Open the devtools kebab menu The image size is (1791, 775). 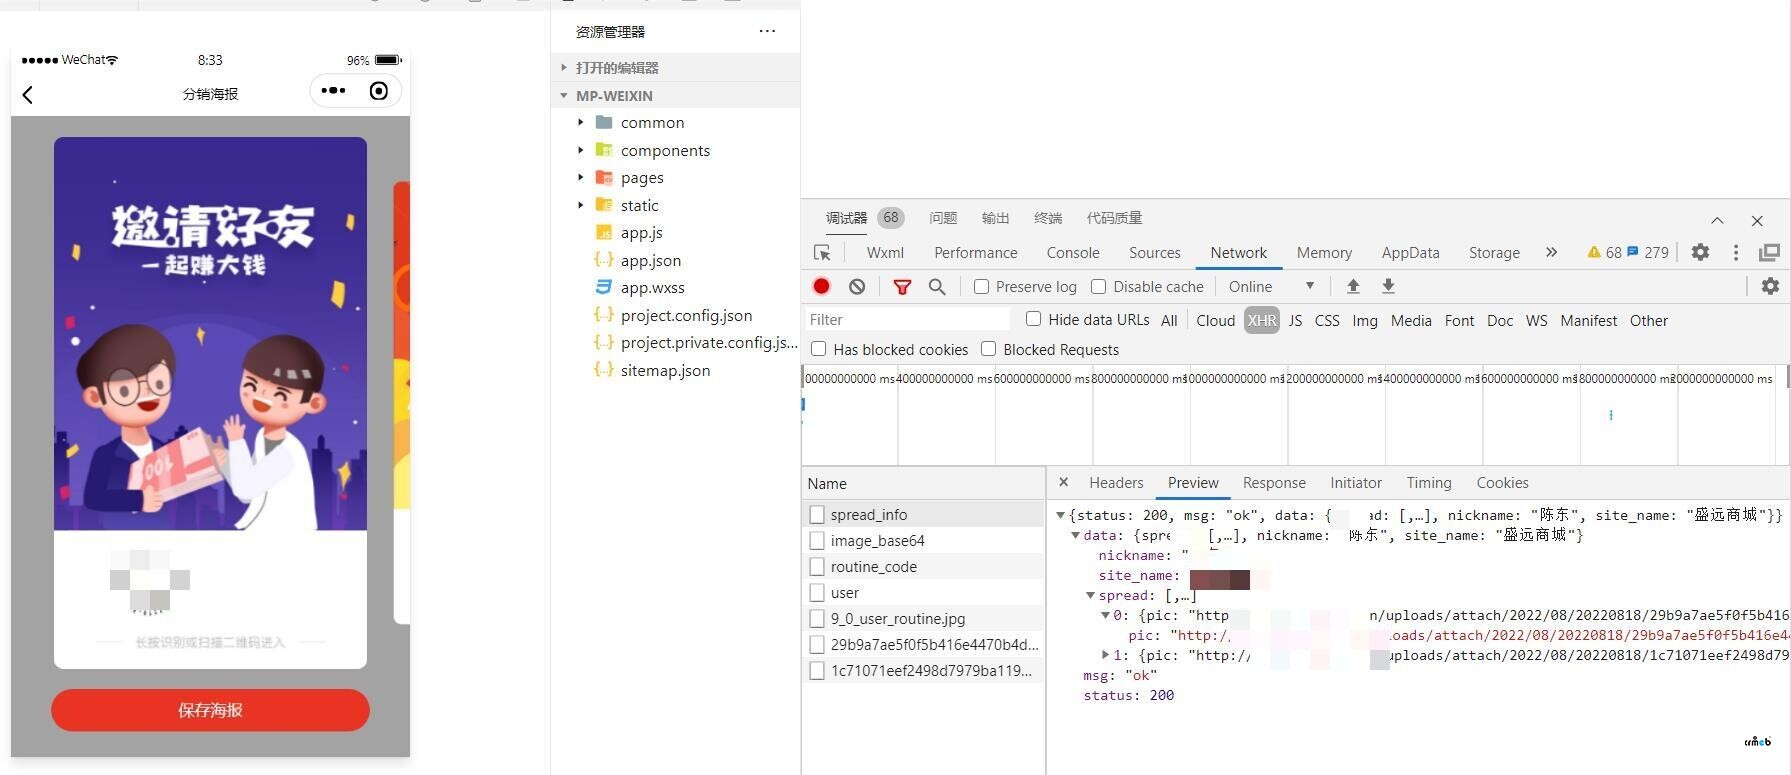[1736, 253]
